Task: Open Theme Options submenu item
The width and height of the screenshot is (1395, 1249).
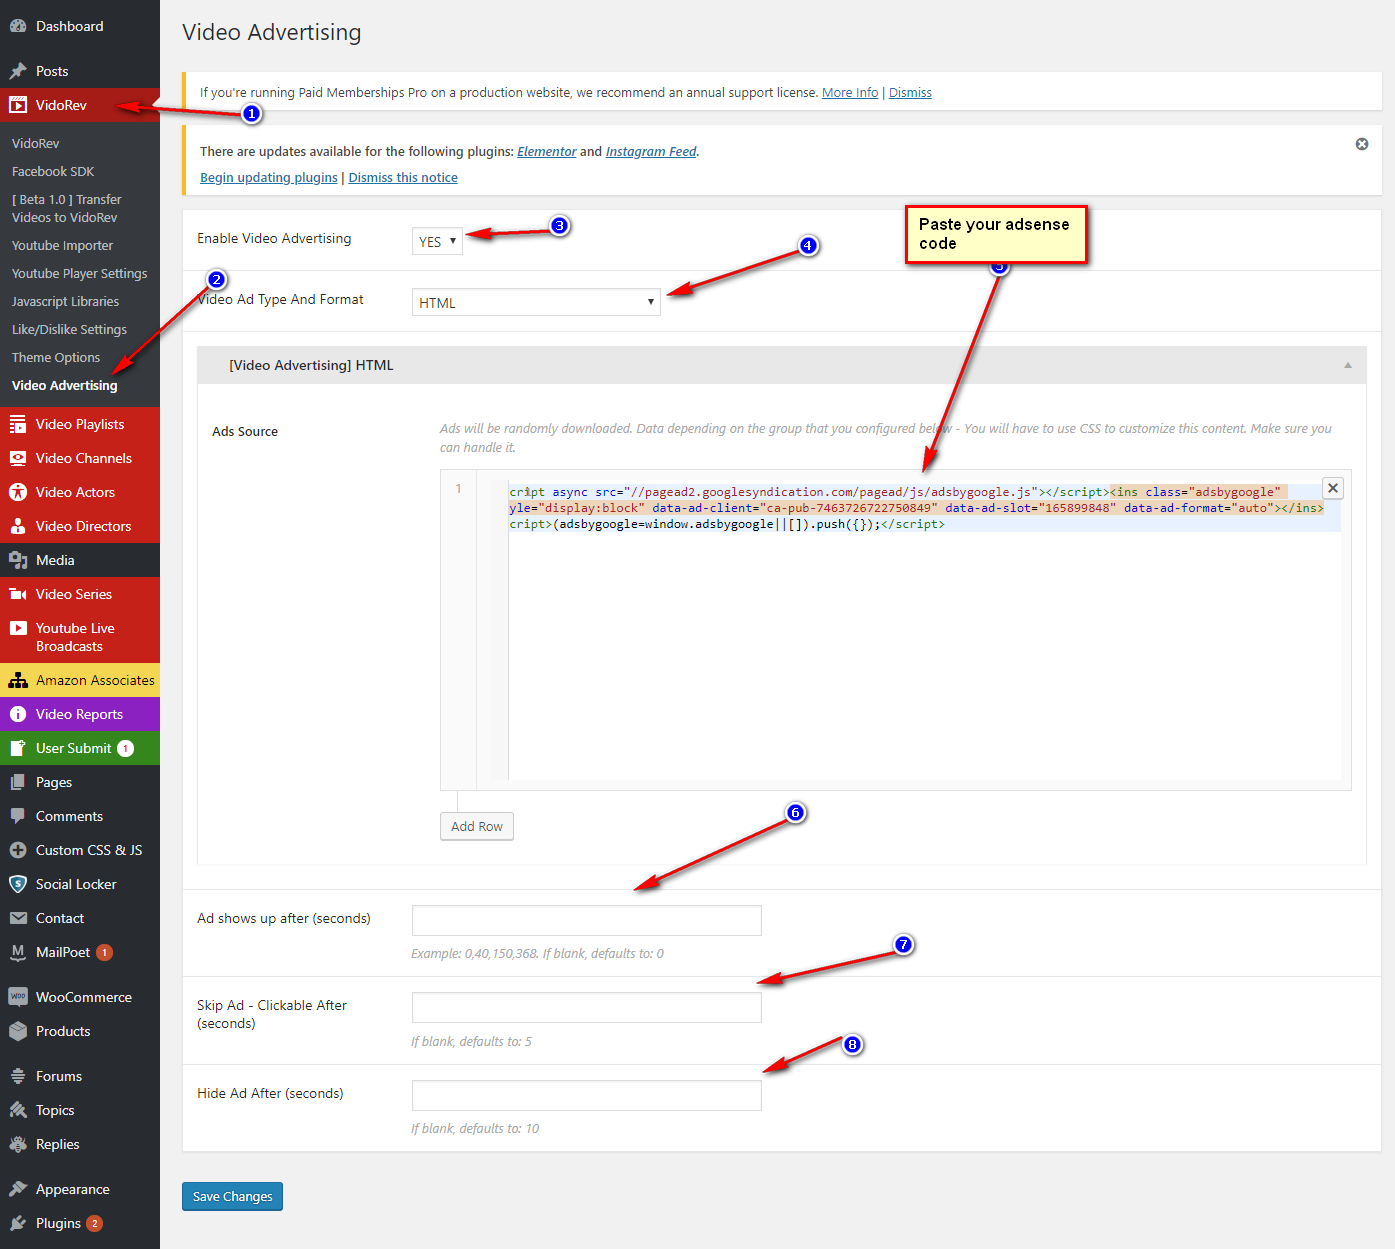Action: point(56,357)
